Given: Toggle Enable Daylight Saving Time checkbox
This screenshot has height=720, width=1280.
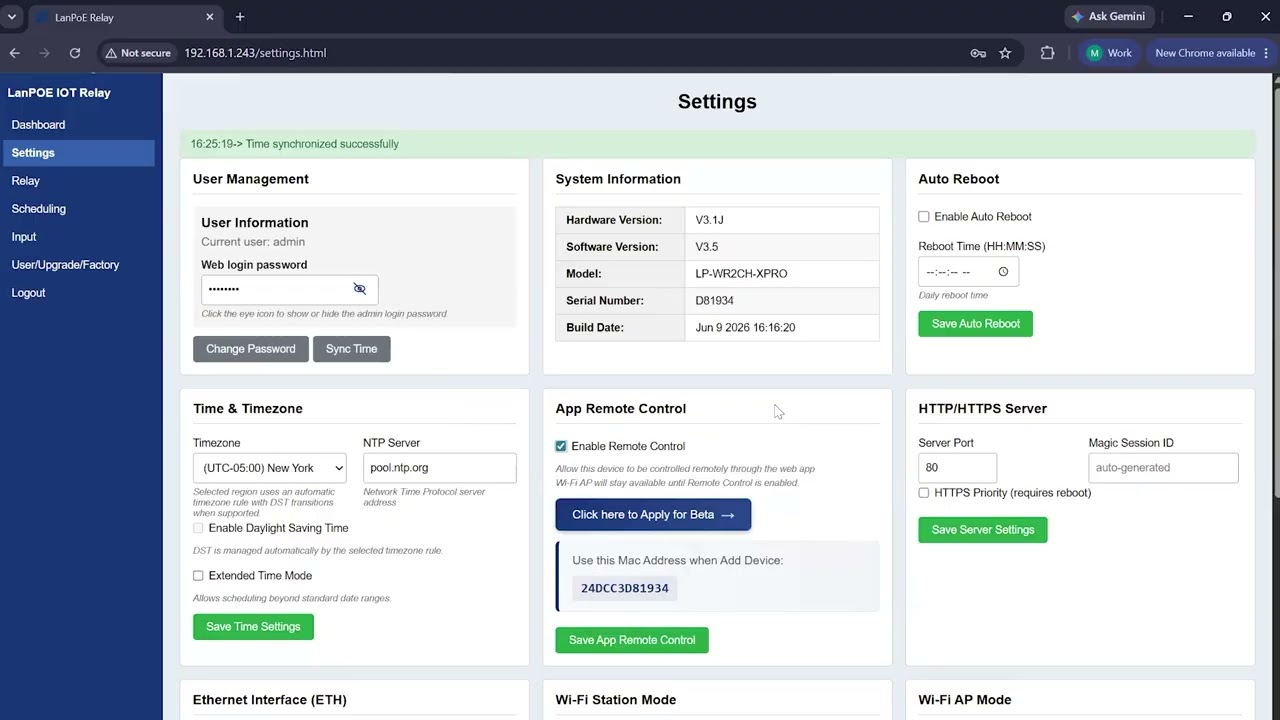Looking at the screenshot, I should pyautogui.click(x=198, y=528).
